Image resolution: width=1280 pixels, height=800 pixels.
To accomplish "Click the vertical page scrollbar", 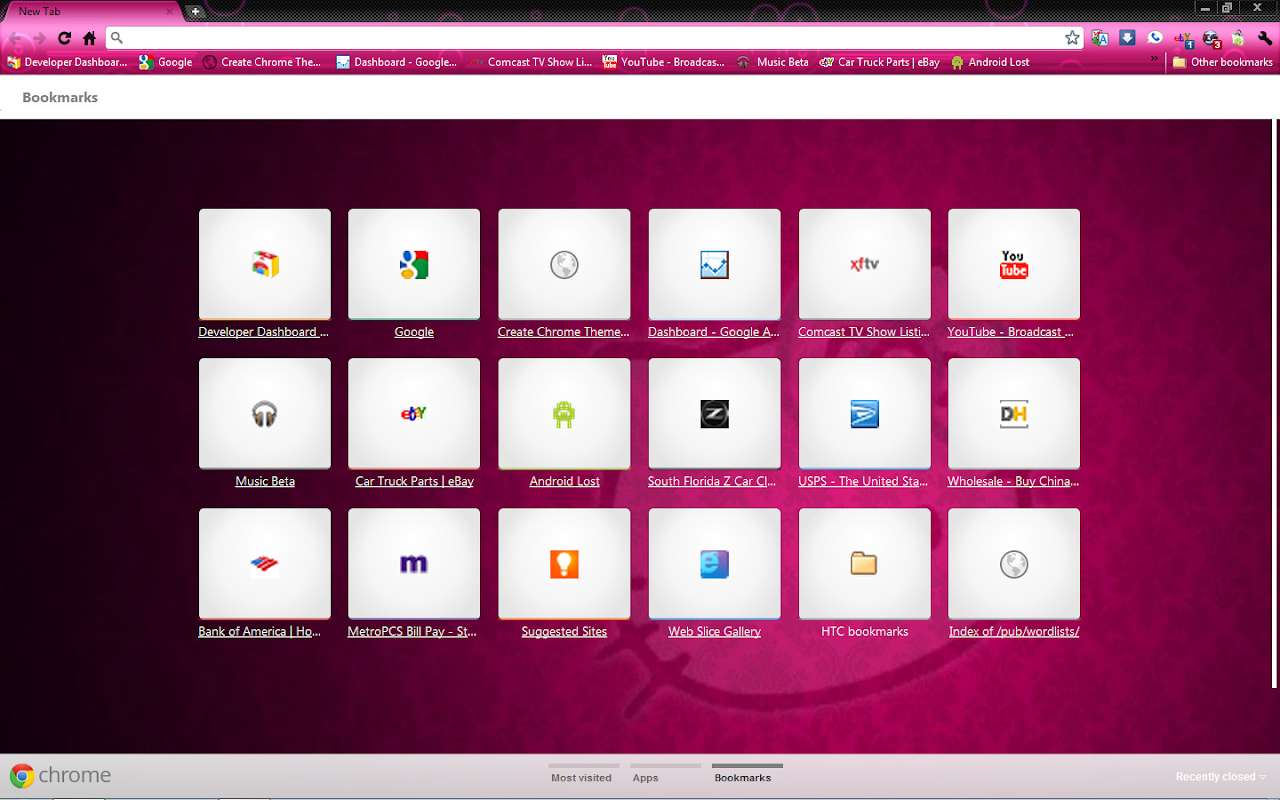I will (x=1274, y=404).
